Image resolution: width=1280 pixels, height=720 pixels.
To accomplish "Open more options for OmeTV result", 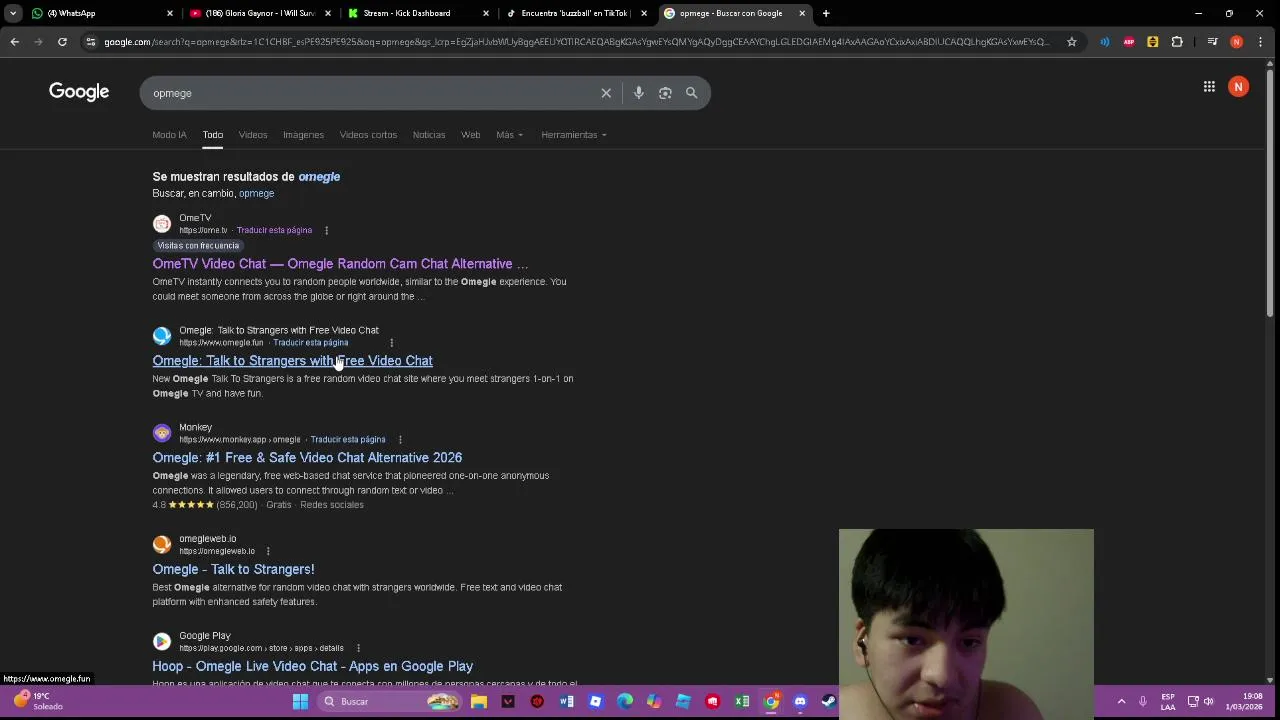I will tap(326, 230).
